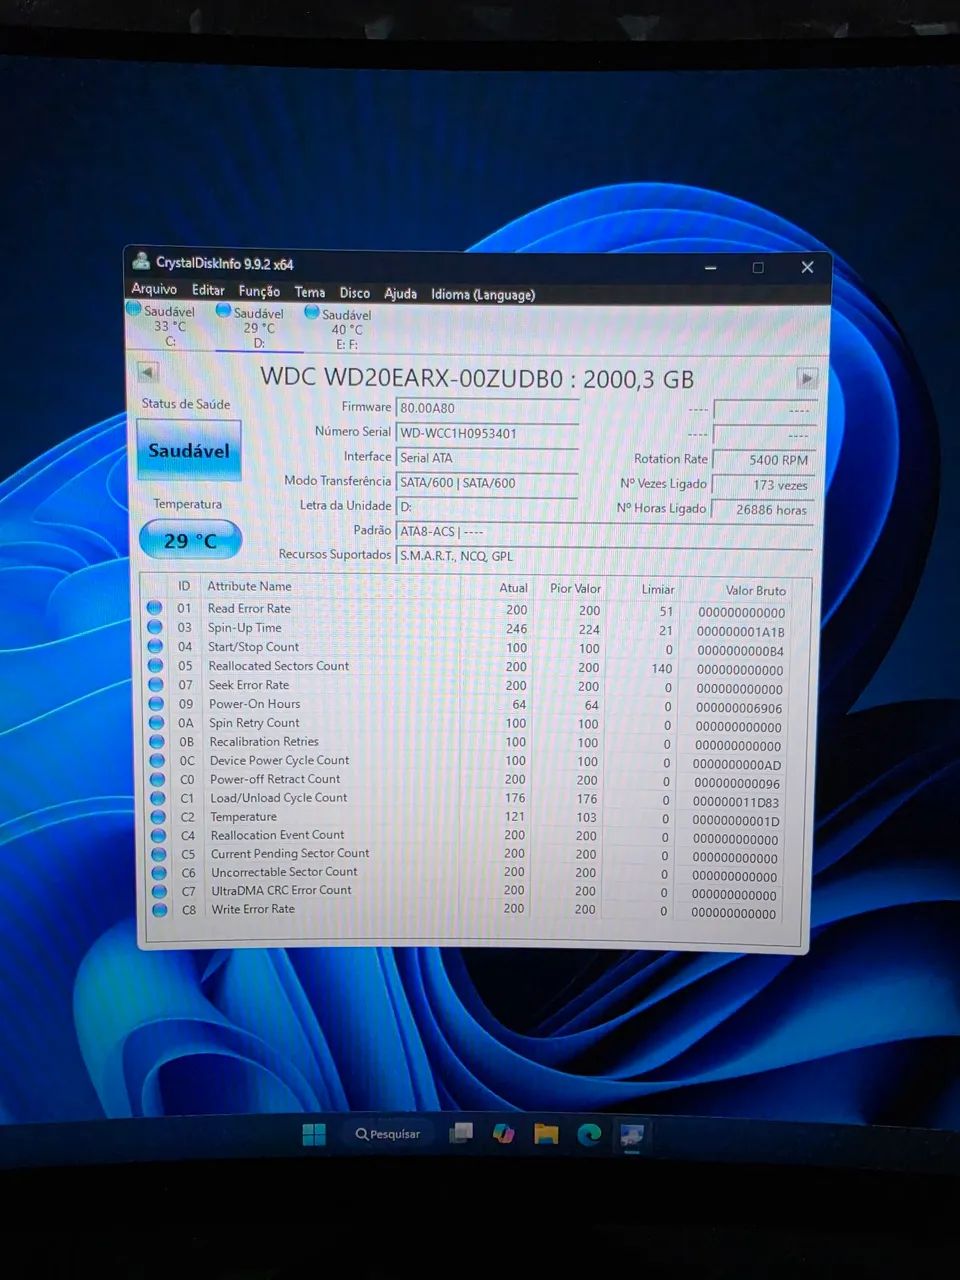Click CrystalDiskInfo taskbar icon

tap(632, 1134)
